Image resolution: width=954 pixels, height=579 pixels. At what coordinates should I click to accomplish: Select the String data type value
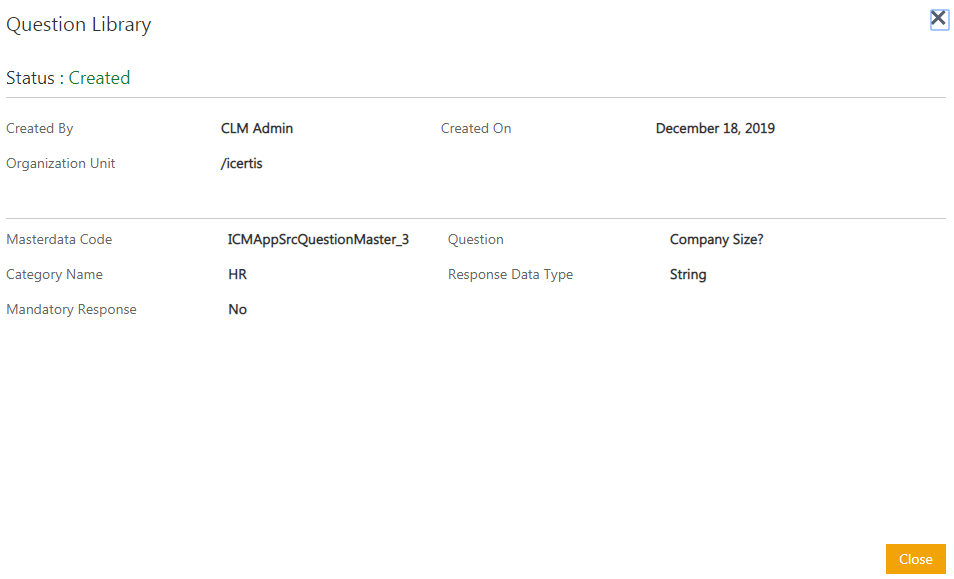(x=688, y=275)
